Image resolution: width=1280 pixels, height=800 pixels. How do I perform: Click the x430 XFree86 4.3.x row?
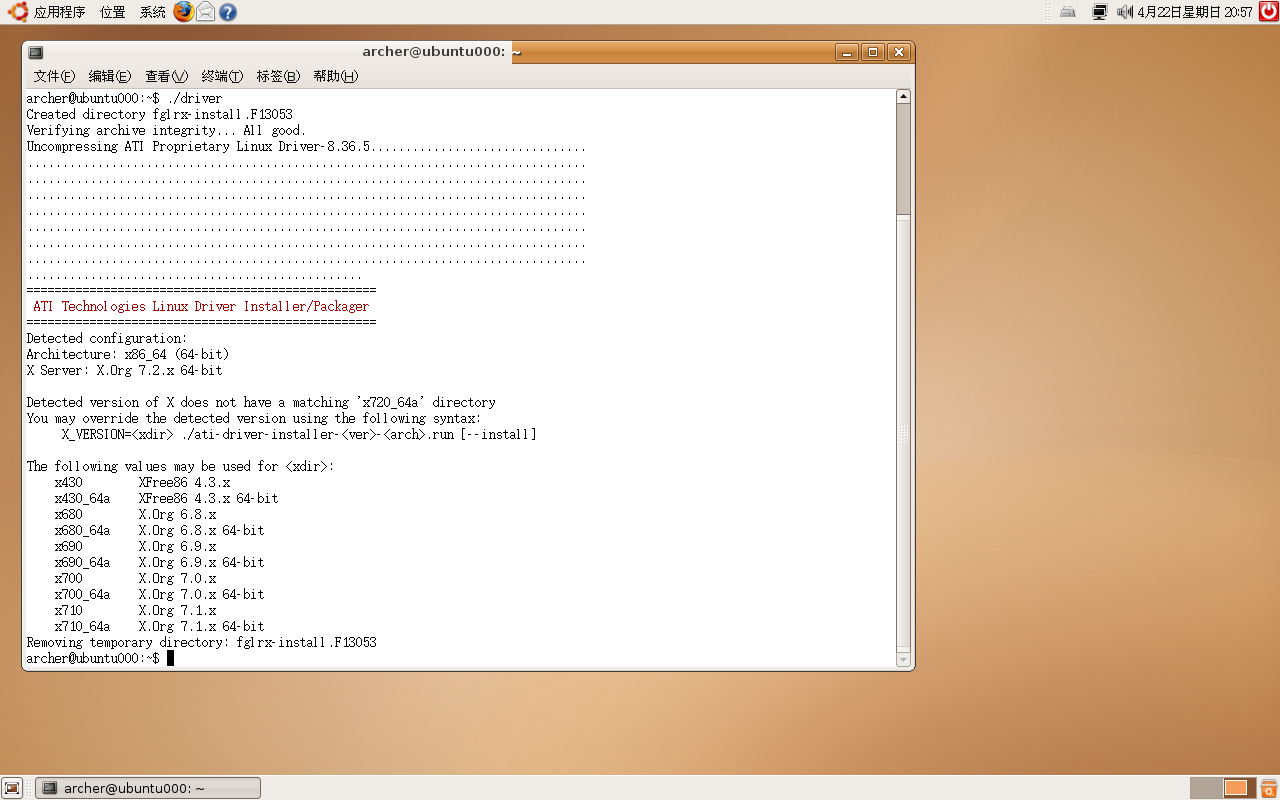(x=142, y=482)
